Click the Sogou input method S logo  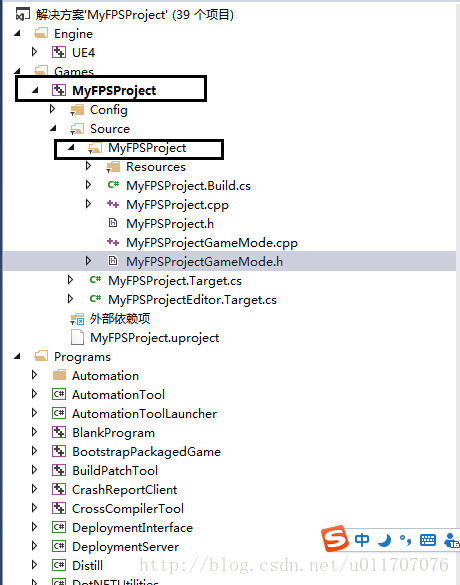[335, 538]
